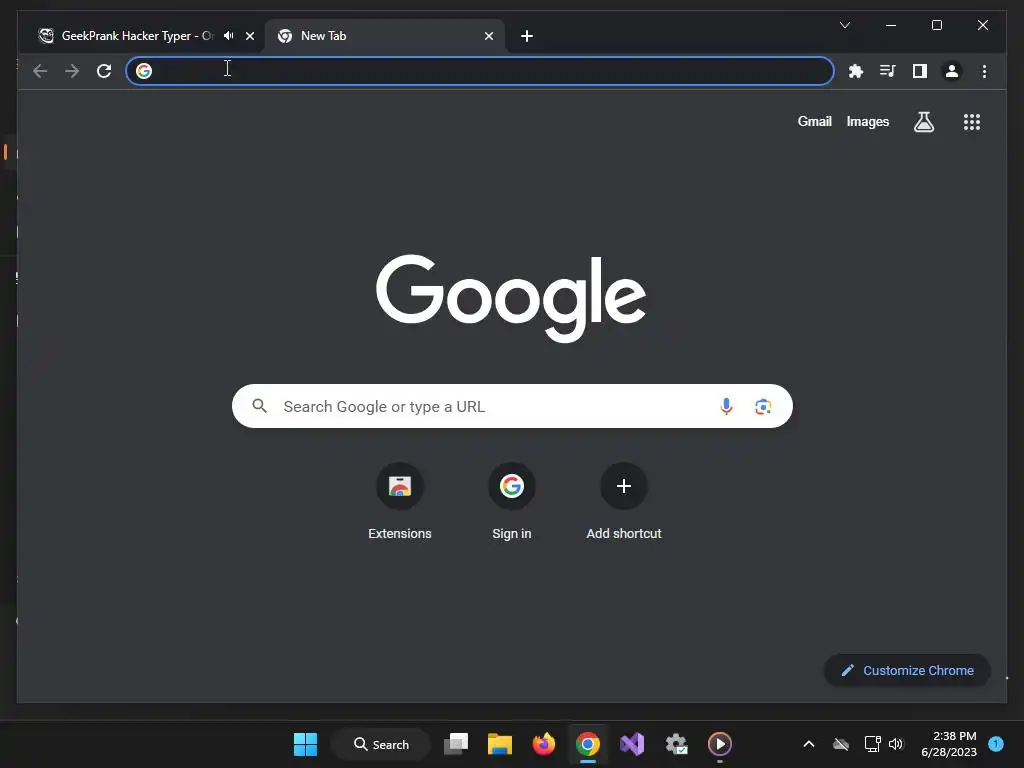Image resolution: width=1024 pixels, height=768 pixels.
Task: Reload the current page
Action: tap(104, 71)
